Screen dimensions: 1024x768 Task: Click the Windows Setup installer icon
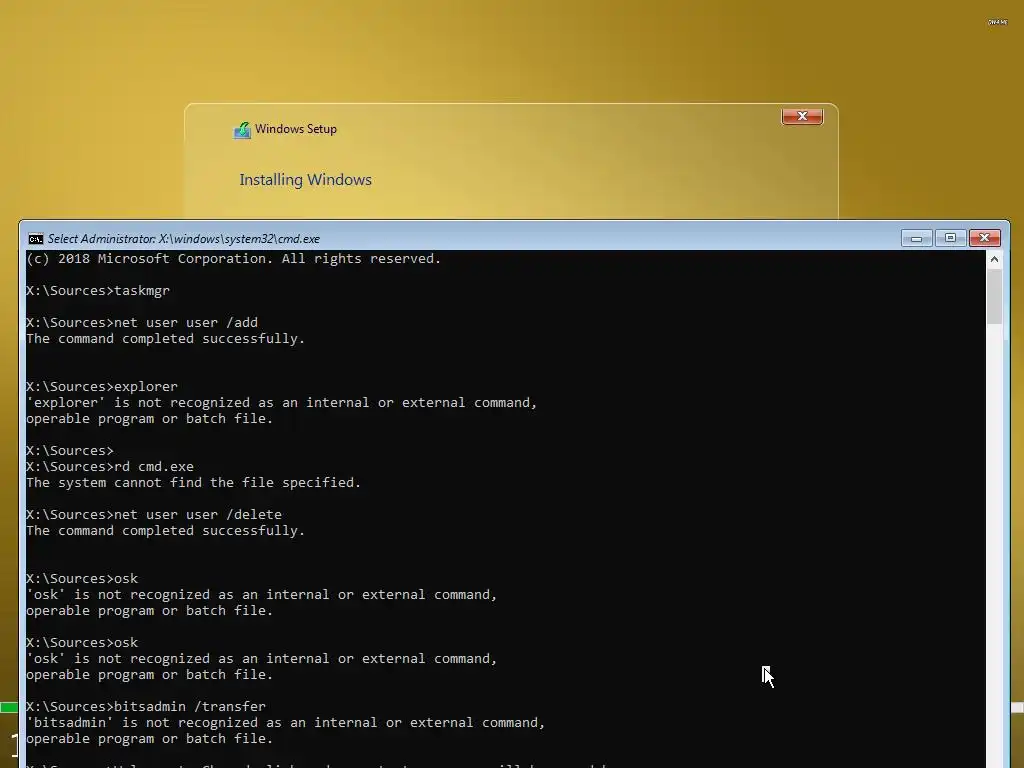(x=242, y=130)
